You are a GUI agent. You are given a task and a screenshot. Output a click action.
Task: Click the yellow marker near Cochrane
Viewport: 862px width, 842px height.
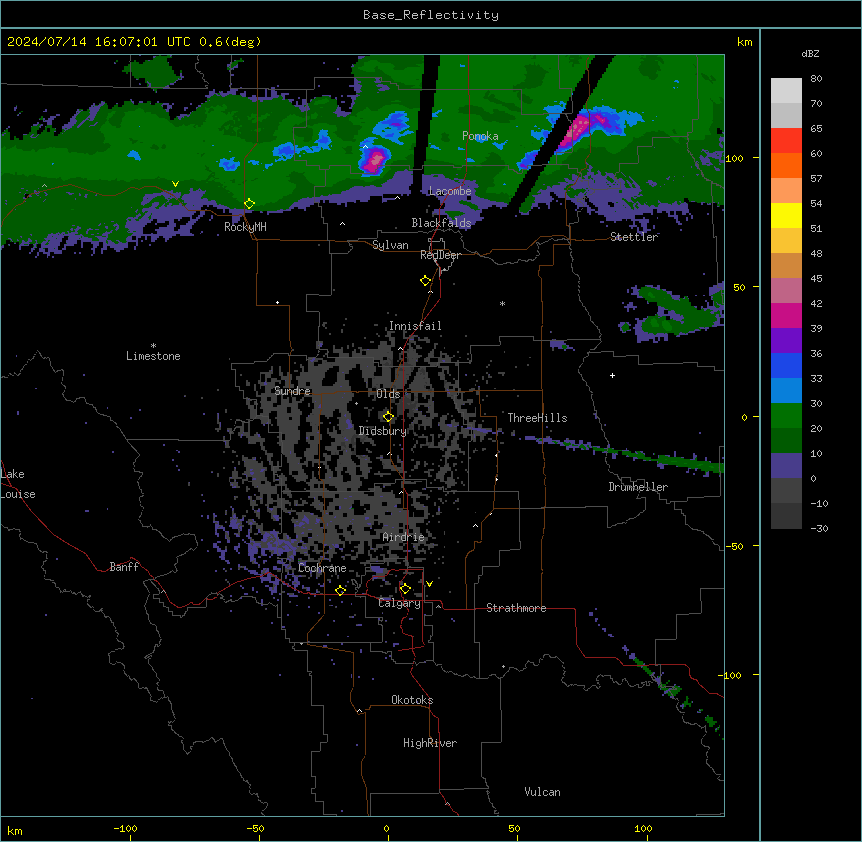click(340, 590)
